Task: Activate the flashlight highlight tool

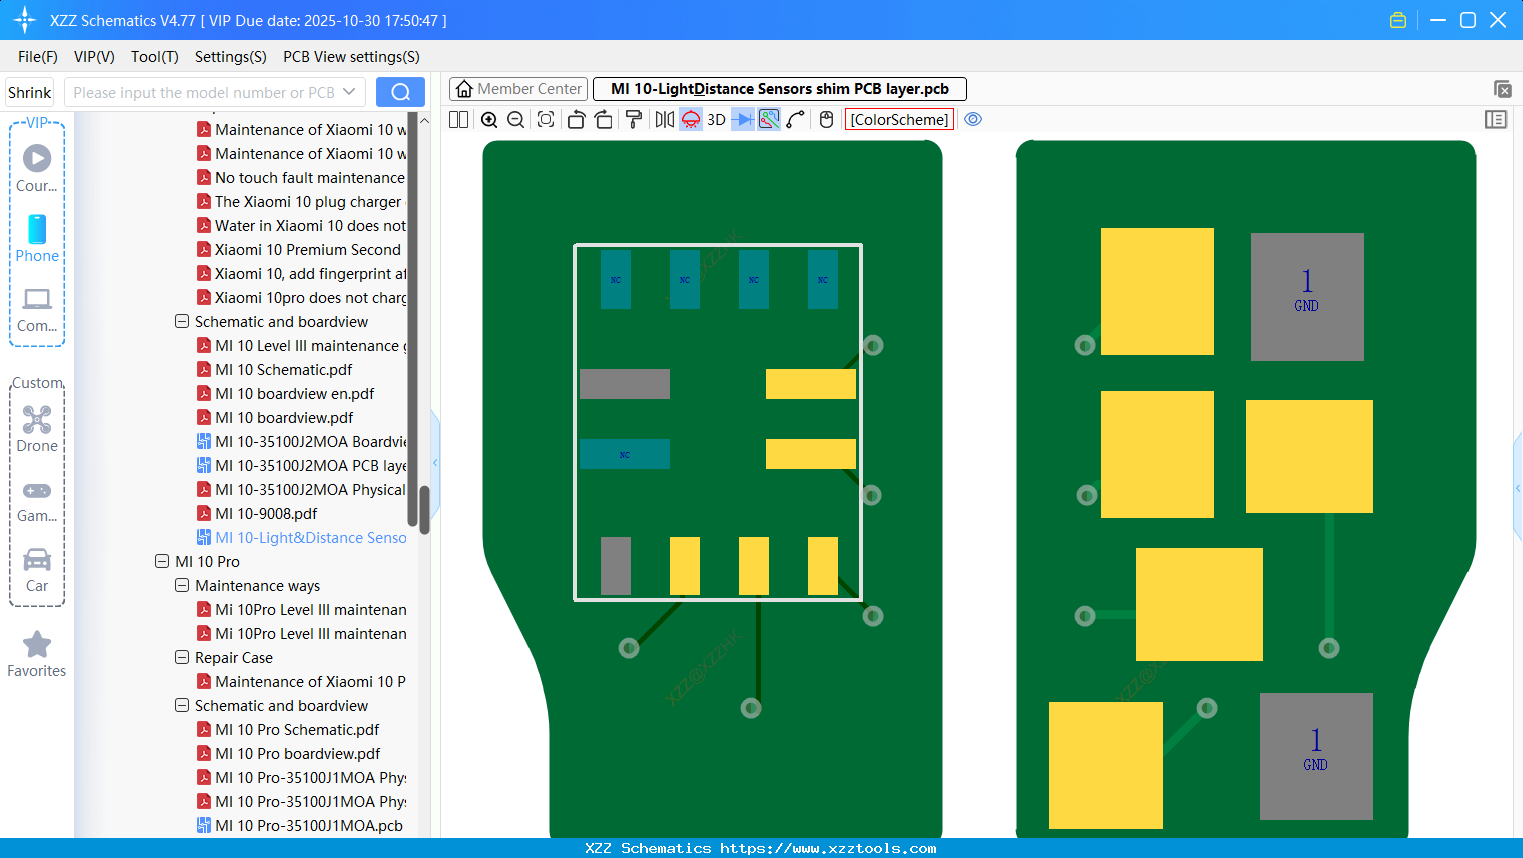Action: click(690, 119)
